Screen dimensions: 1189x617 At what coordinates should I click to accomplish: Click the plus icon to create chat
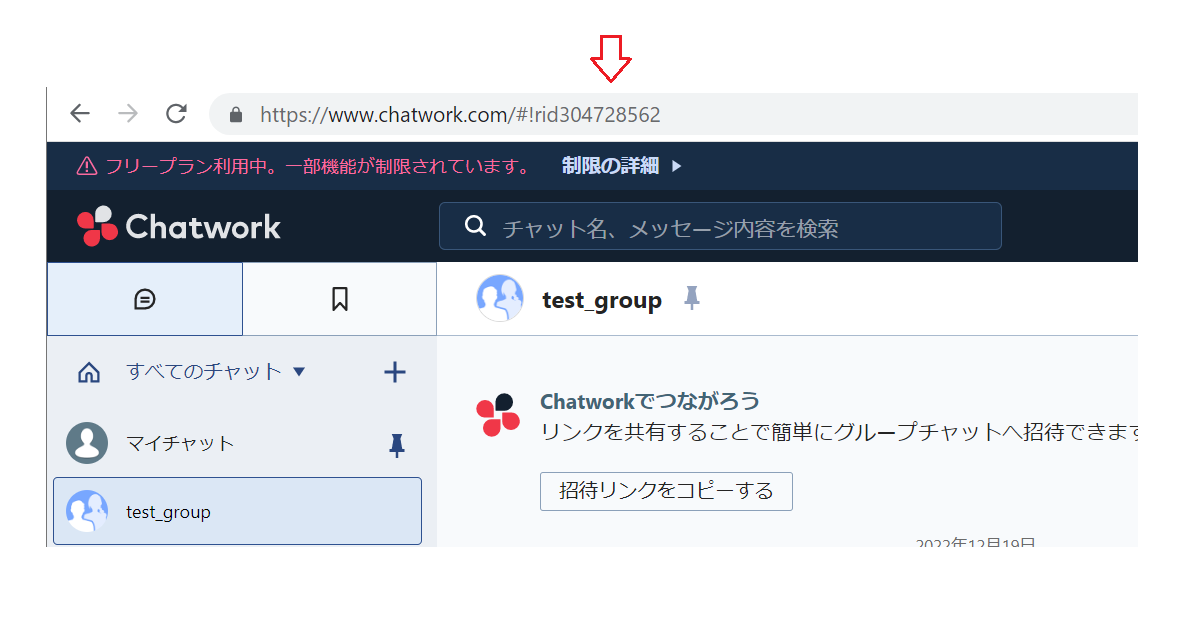(395, 372)
